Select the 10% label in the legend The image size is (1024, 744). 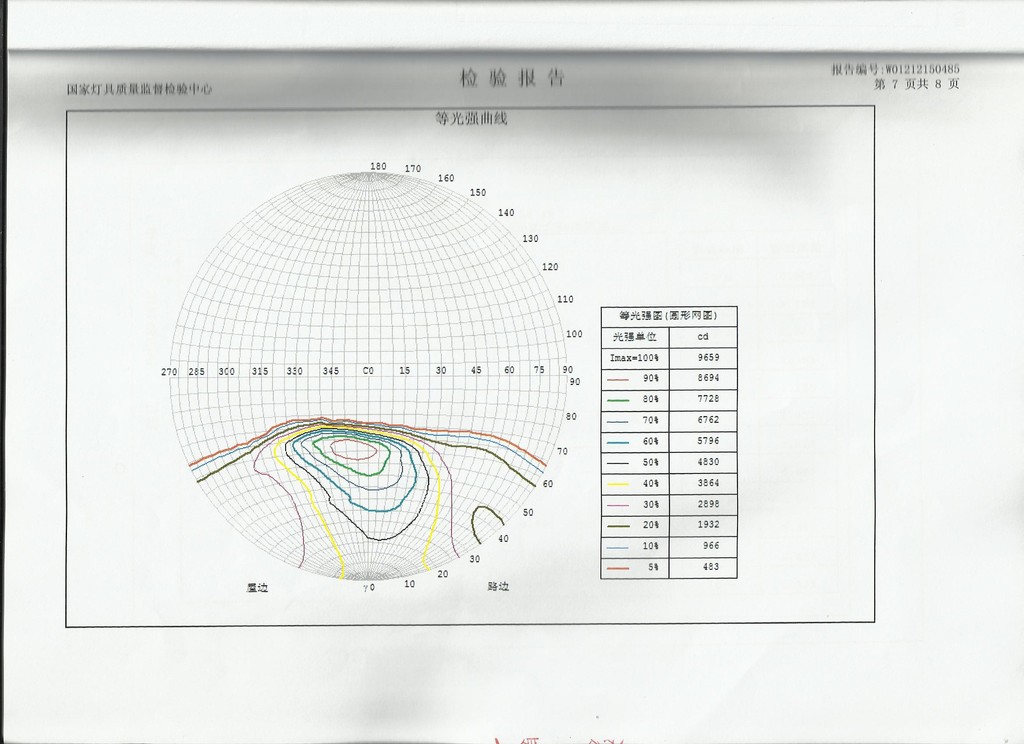[650, 547]
